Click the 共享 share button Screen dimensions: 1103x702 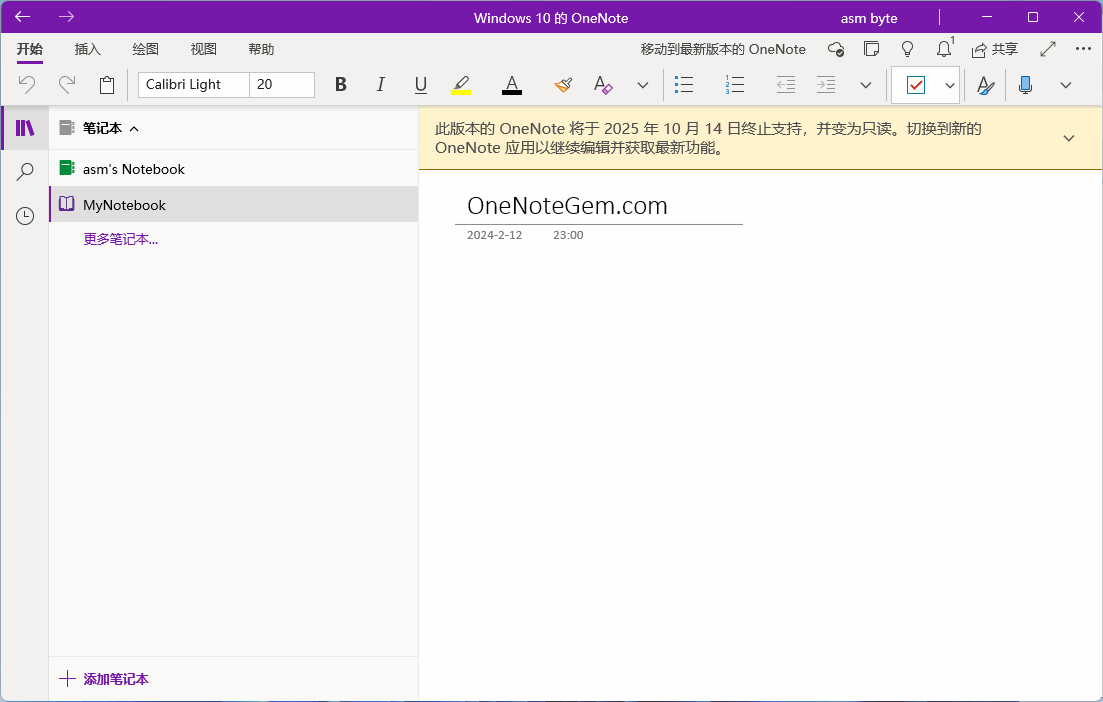pyautogui.click(x=995, y=49)
